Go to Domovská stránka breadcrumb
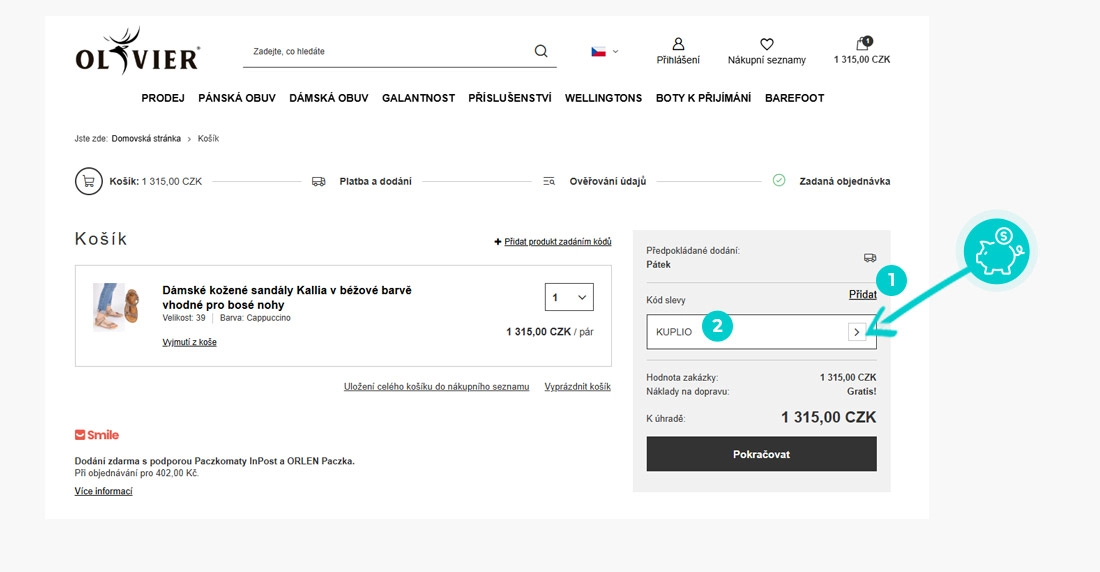 (x=146, y=139)
